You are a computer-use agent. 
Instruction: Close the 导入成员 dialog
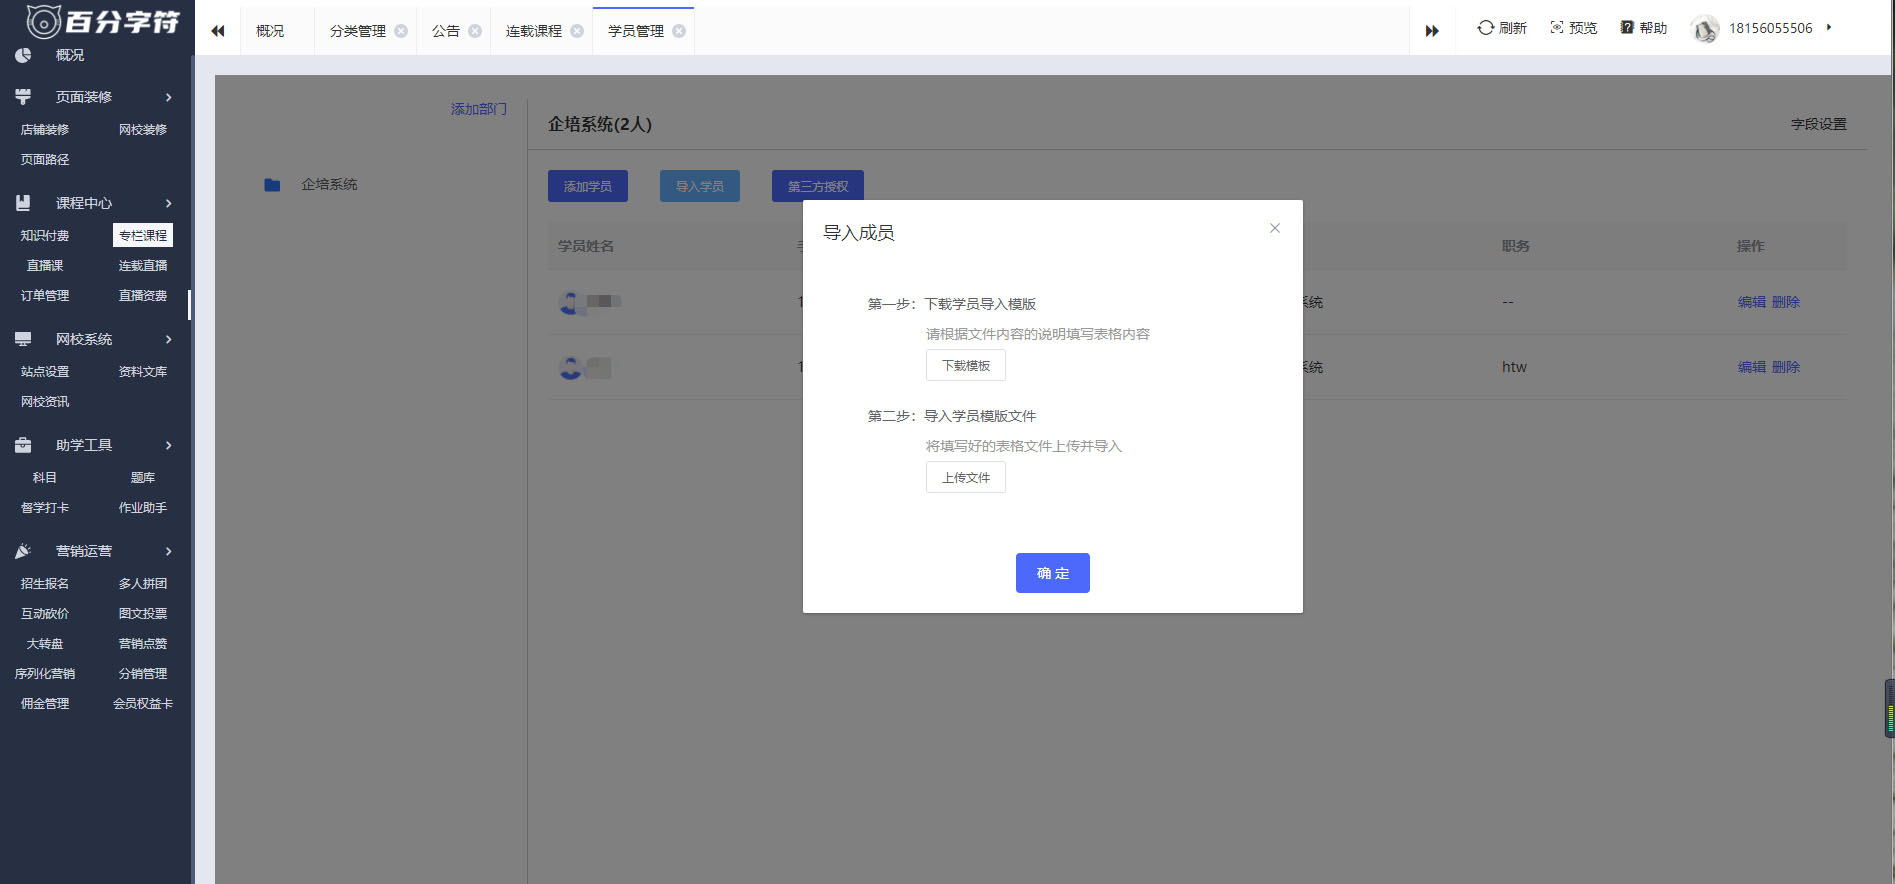[1274, 228]
